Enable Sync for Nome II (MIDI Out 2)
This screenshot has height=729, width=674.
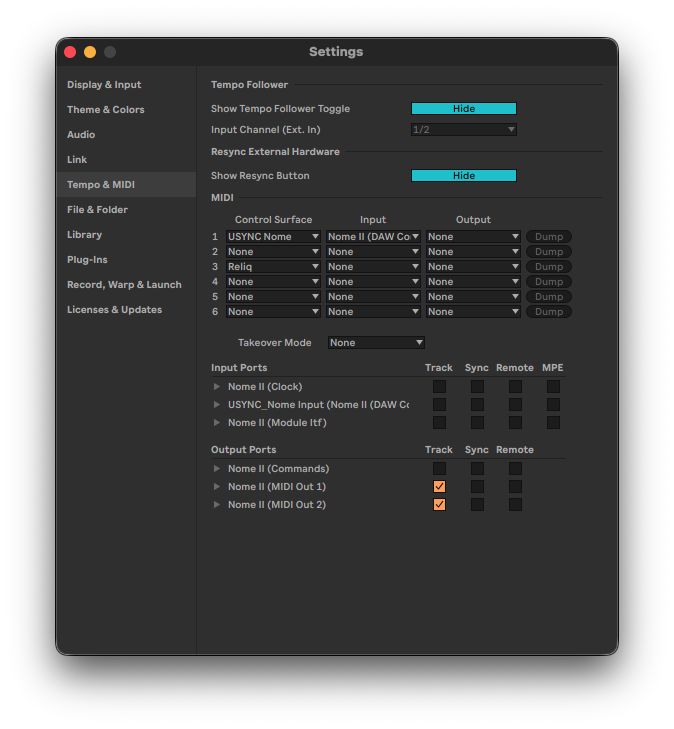click(x=477, y=505)
